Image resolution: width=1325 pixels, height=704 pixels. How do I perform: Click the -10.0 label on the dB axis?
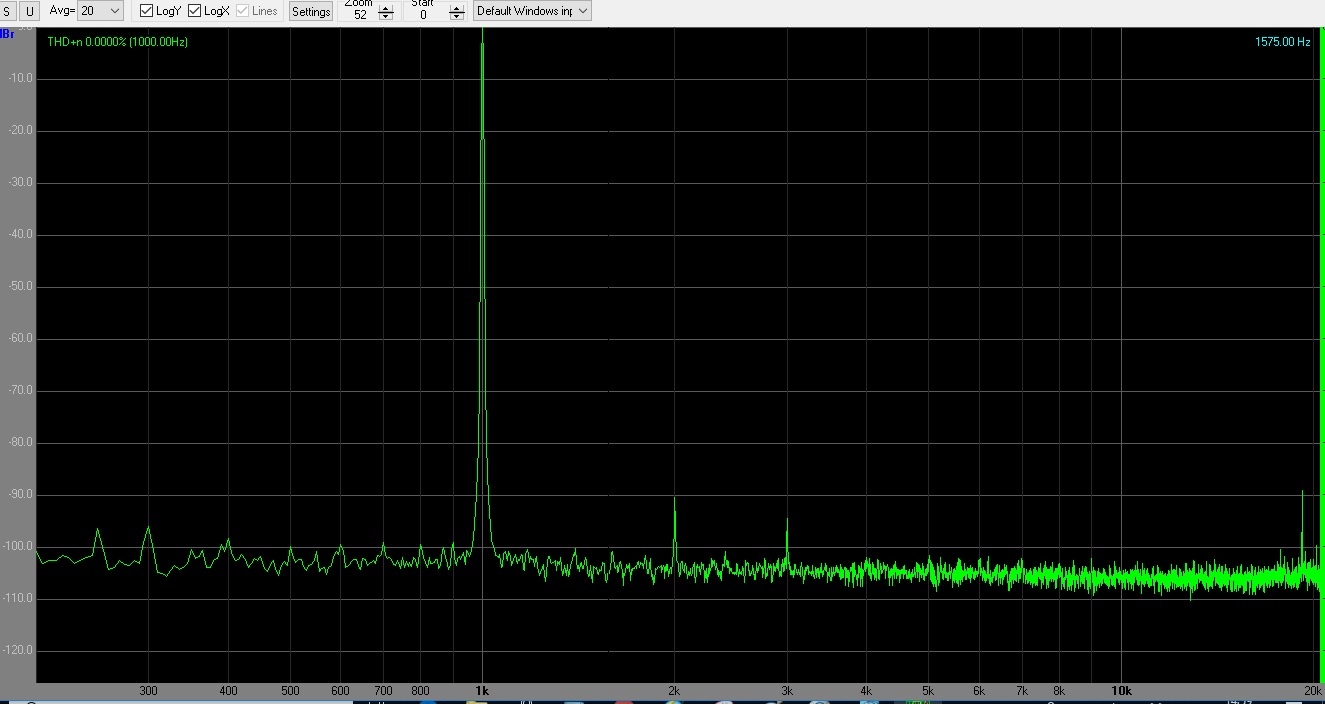pyautogui.click(x=19, y=78)
